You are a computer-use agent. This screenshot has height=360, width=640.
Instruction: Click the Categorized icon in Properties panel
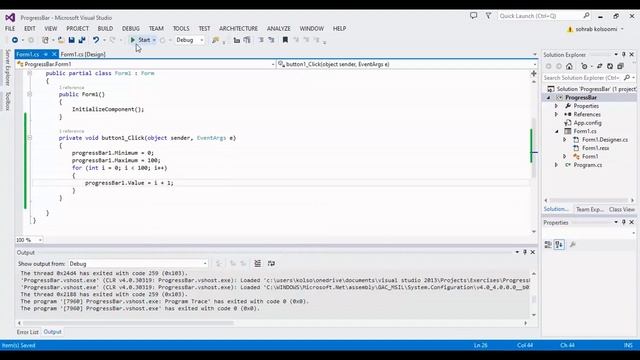tap(548, 244)
